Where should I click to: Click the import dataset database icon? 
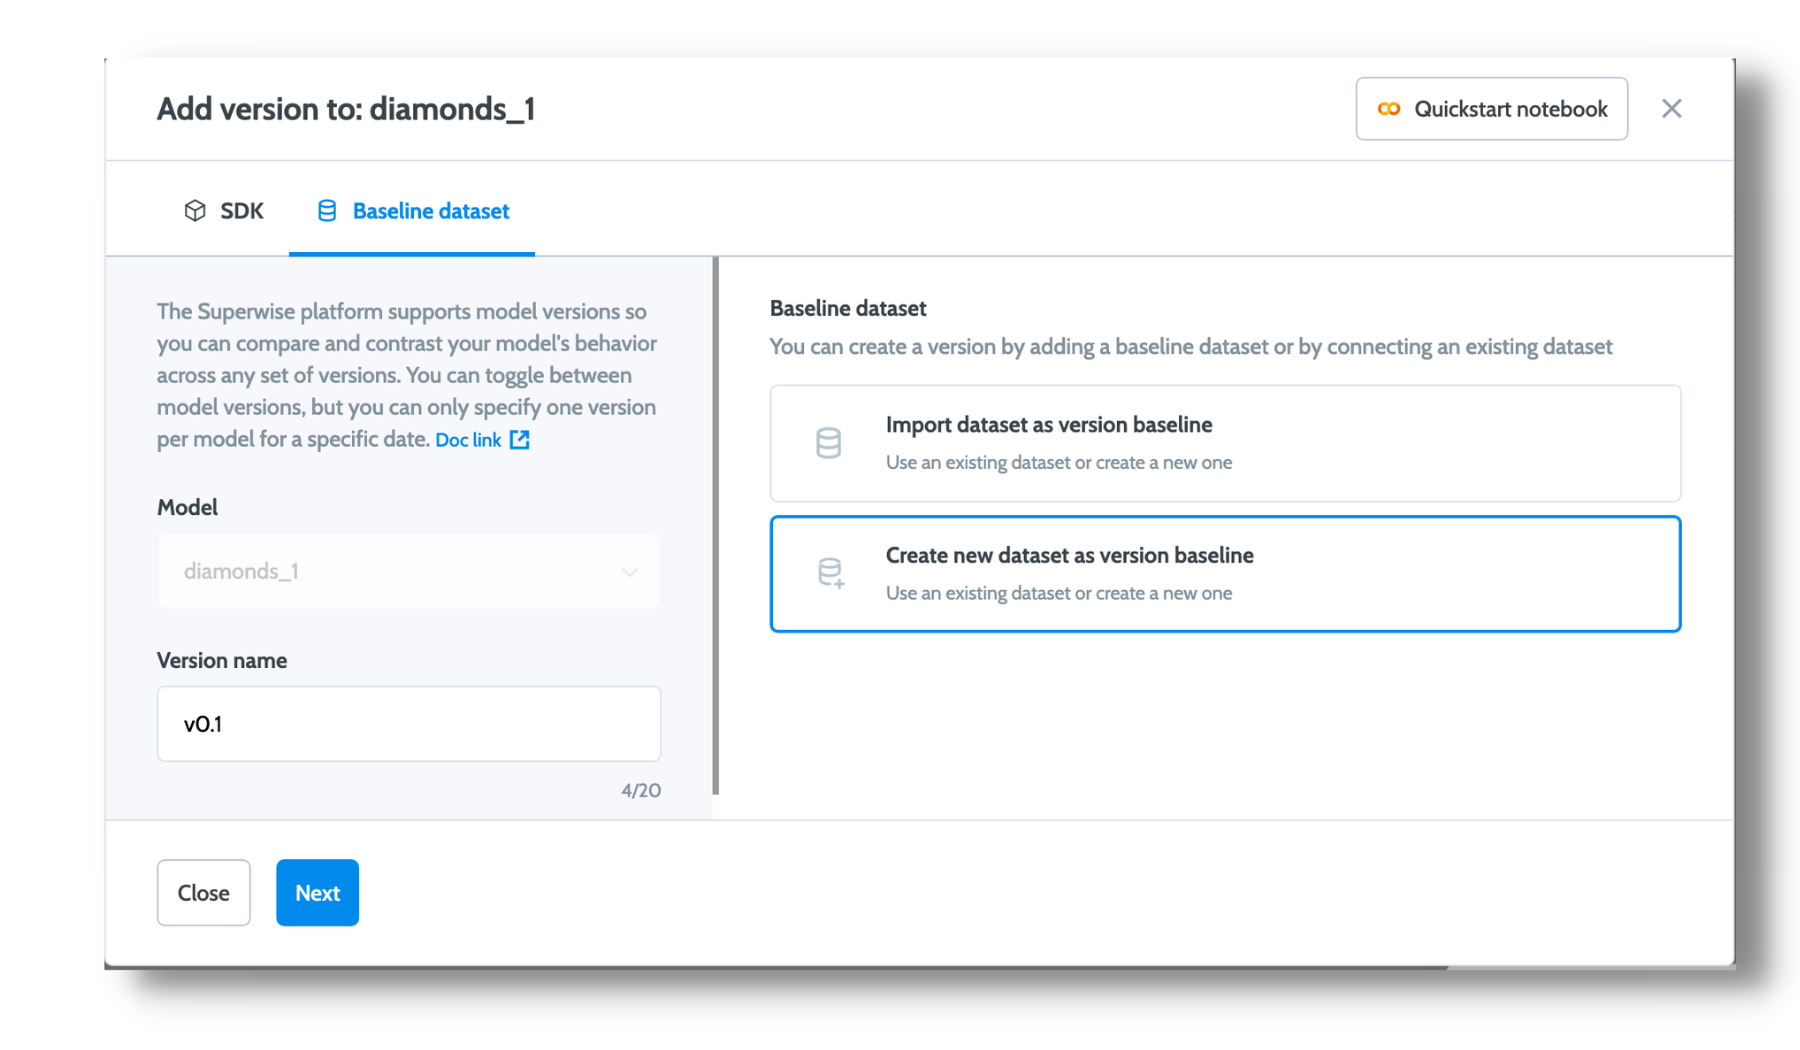828,443
